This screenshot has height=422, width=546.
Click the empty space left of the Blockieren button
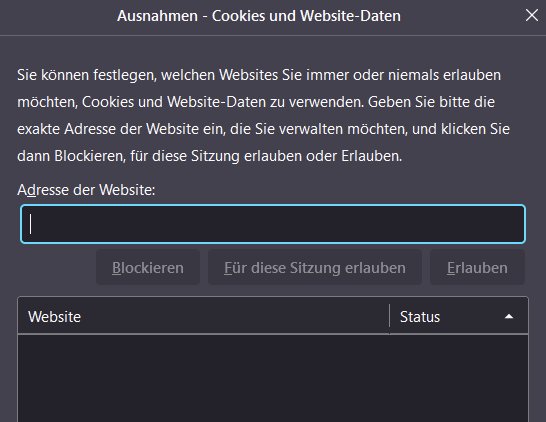coord(57,267)
